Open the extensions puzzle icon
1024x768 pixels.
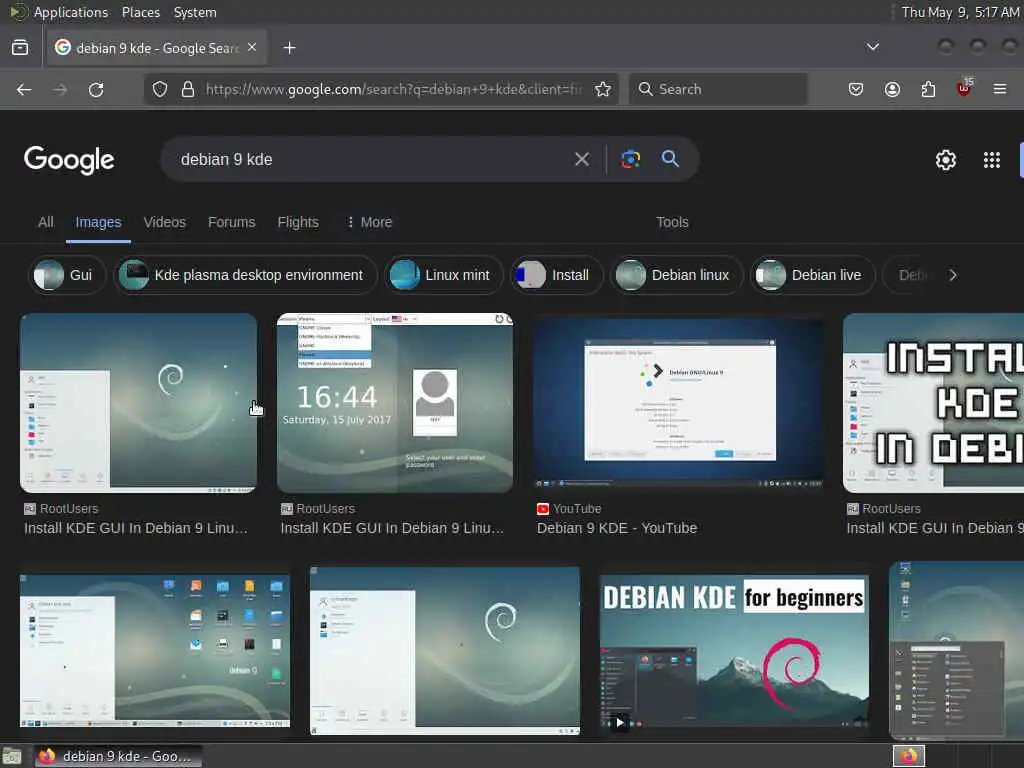coord(928,89)
